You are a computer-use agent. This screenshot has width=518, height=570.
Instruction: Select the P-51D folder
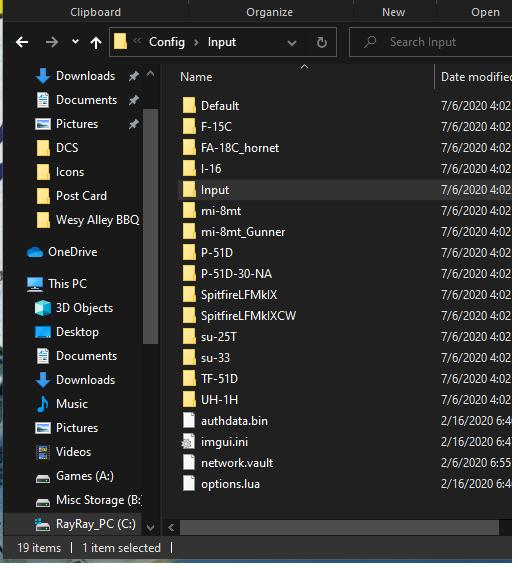click(208, 253)
